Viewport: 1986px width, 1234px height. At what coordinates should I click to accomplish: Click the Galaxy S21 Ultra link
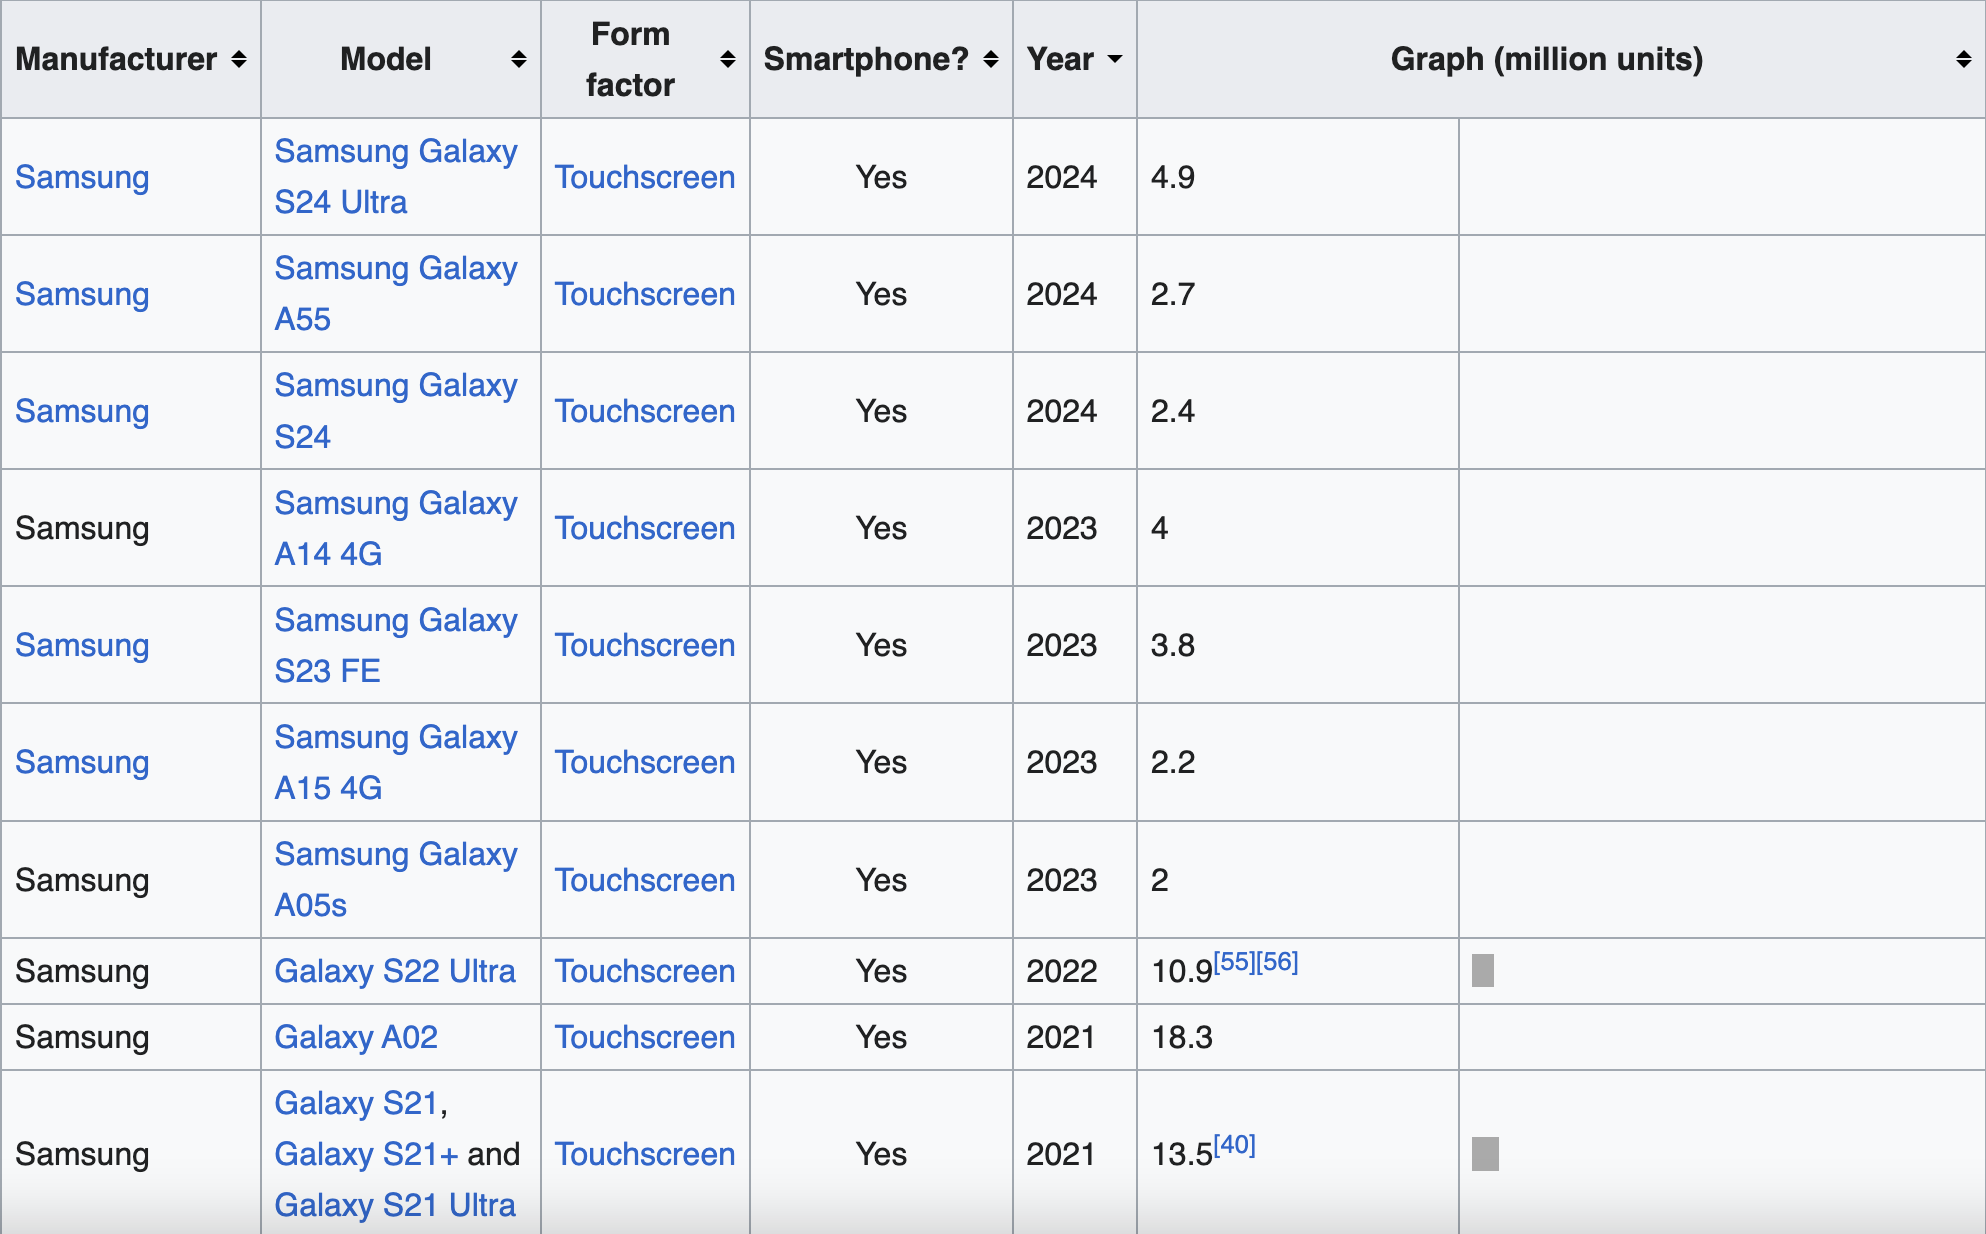click(395, 1205)
